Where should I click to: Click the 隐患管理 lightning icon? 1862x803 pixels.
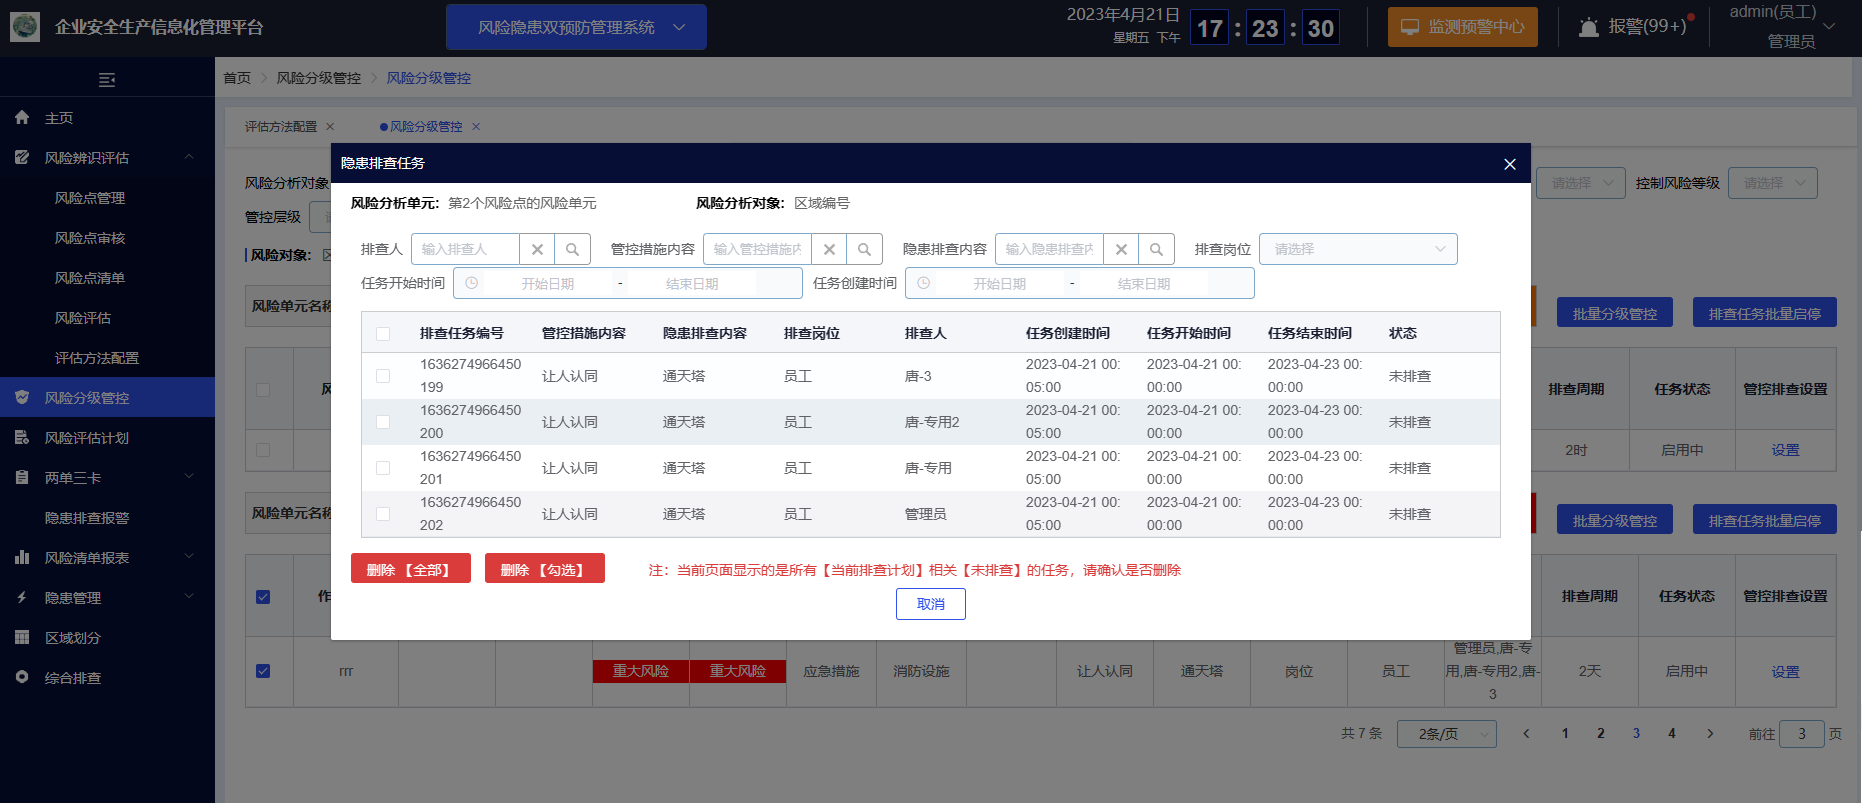[22, 598]
